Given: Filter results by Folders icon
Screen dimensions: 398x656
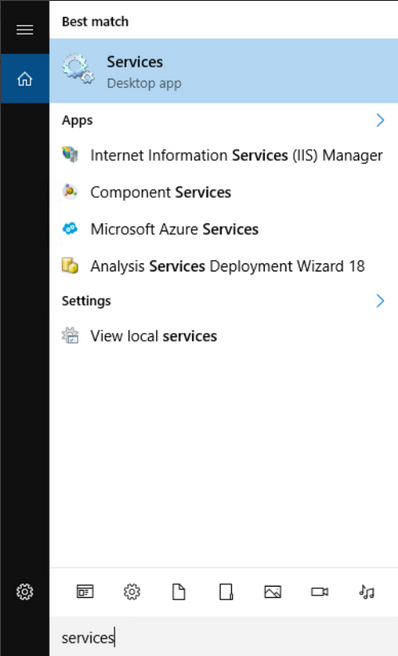Looking at the screenshot, I should coord(226,592).
